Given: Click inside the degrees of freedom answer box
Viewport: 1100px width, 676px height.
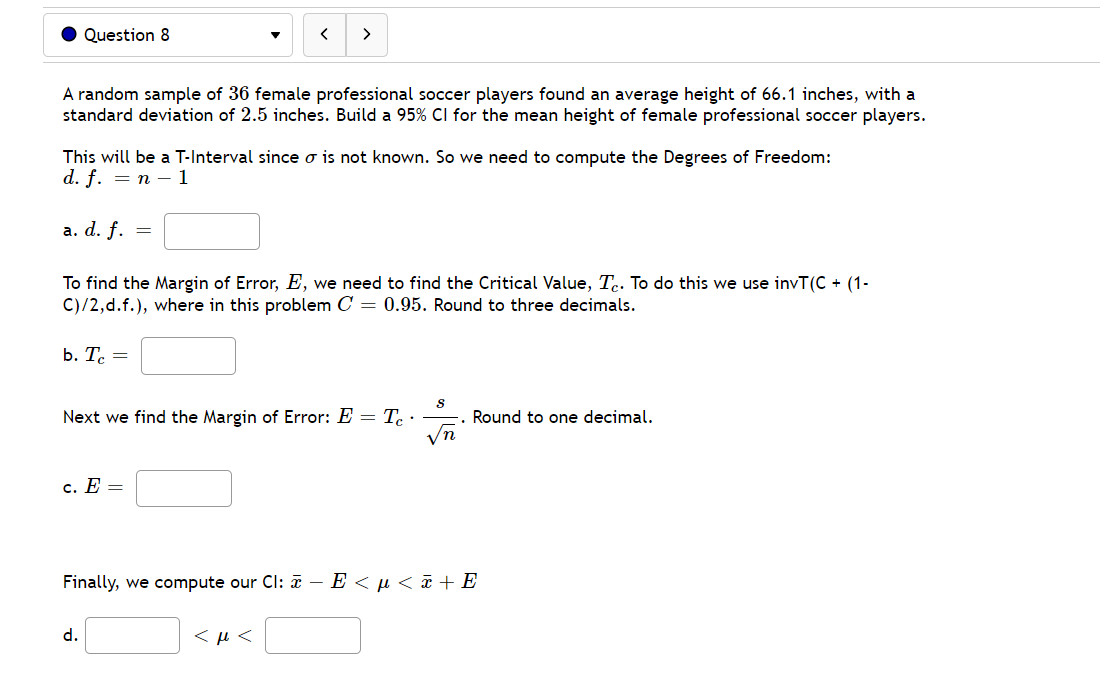Looking at the screenshot, I should [x=211, y=231].
